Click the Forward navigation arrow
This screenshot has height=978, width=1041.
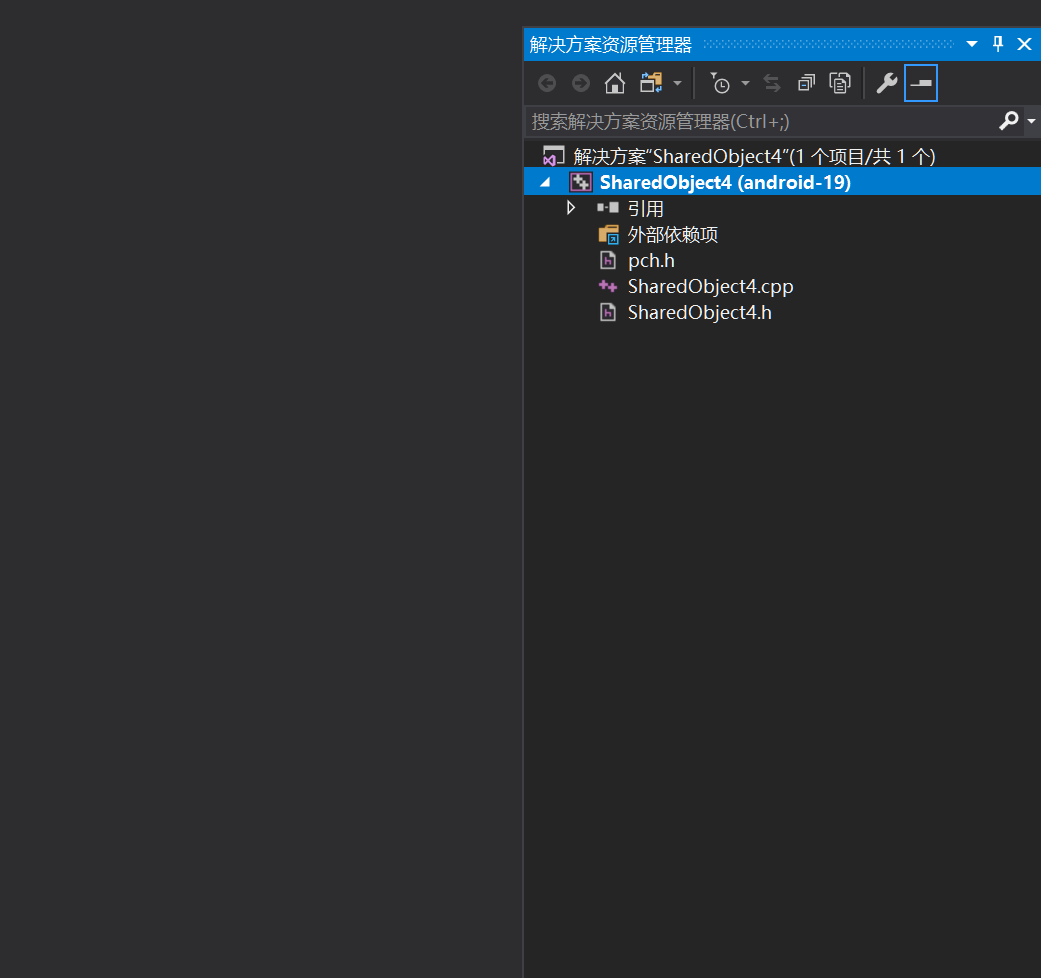pos(581,82)
